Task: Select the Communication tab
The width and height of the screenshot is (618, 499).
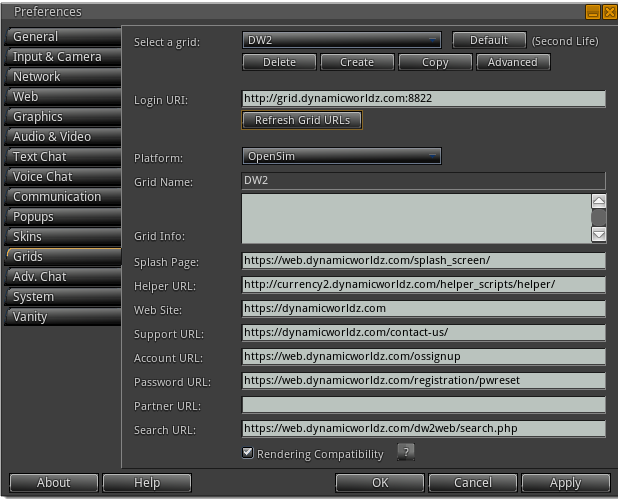Action: tap(63, 197)
